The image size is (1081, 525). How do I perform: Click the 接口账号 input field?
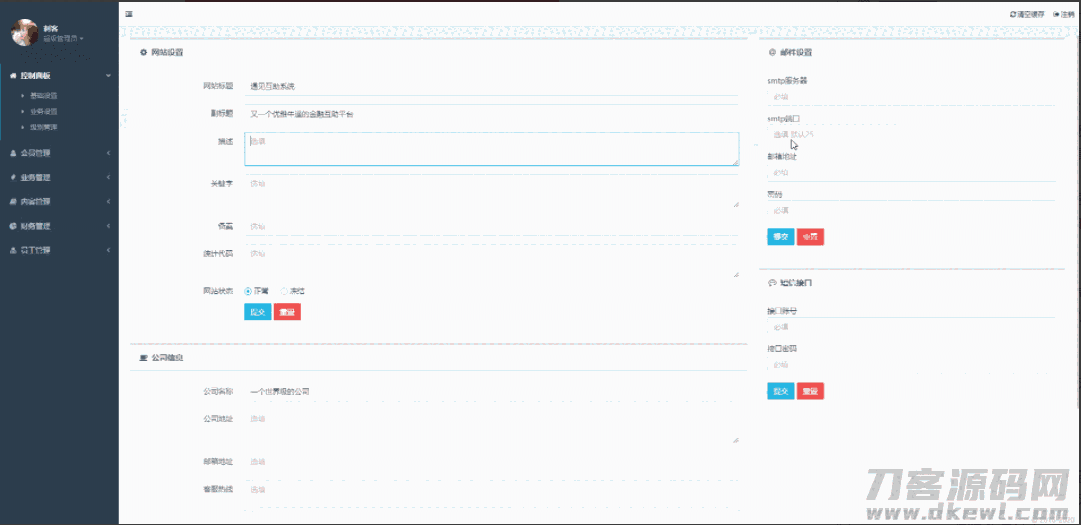coord(911,327)
